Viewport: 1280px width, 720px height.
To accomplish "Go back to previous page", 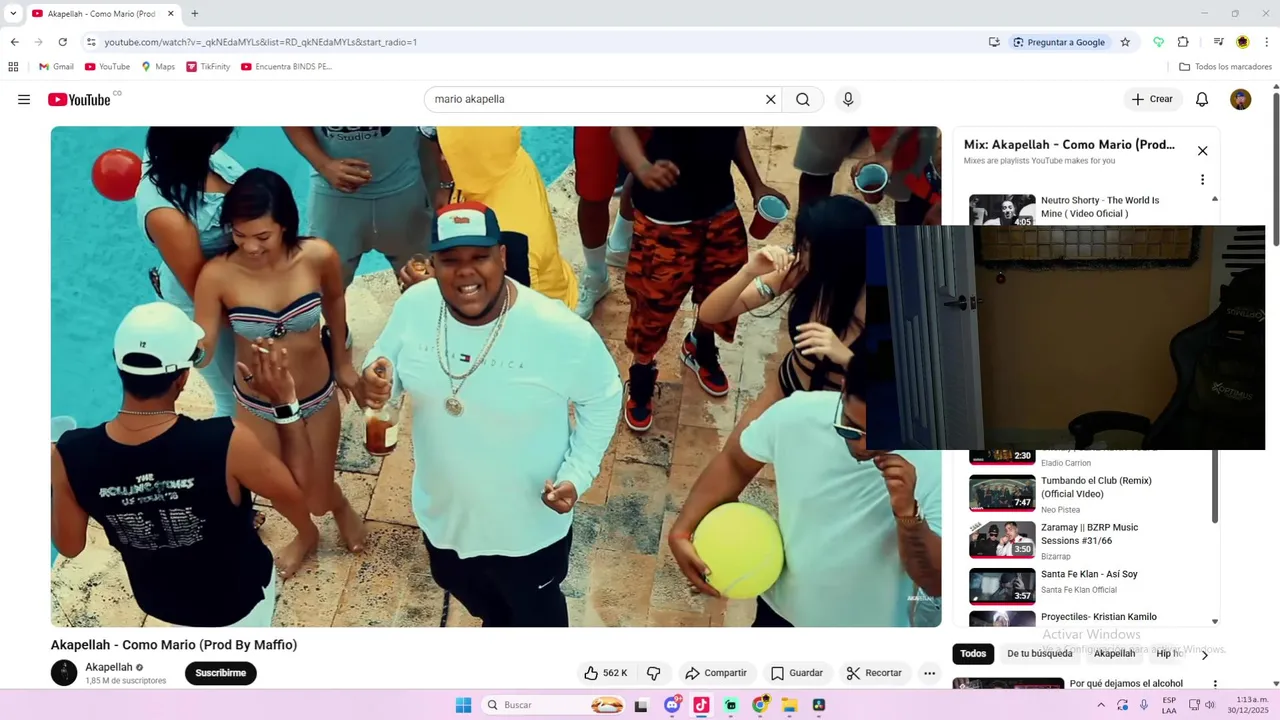I will tap(14, 42).
